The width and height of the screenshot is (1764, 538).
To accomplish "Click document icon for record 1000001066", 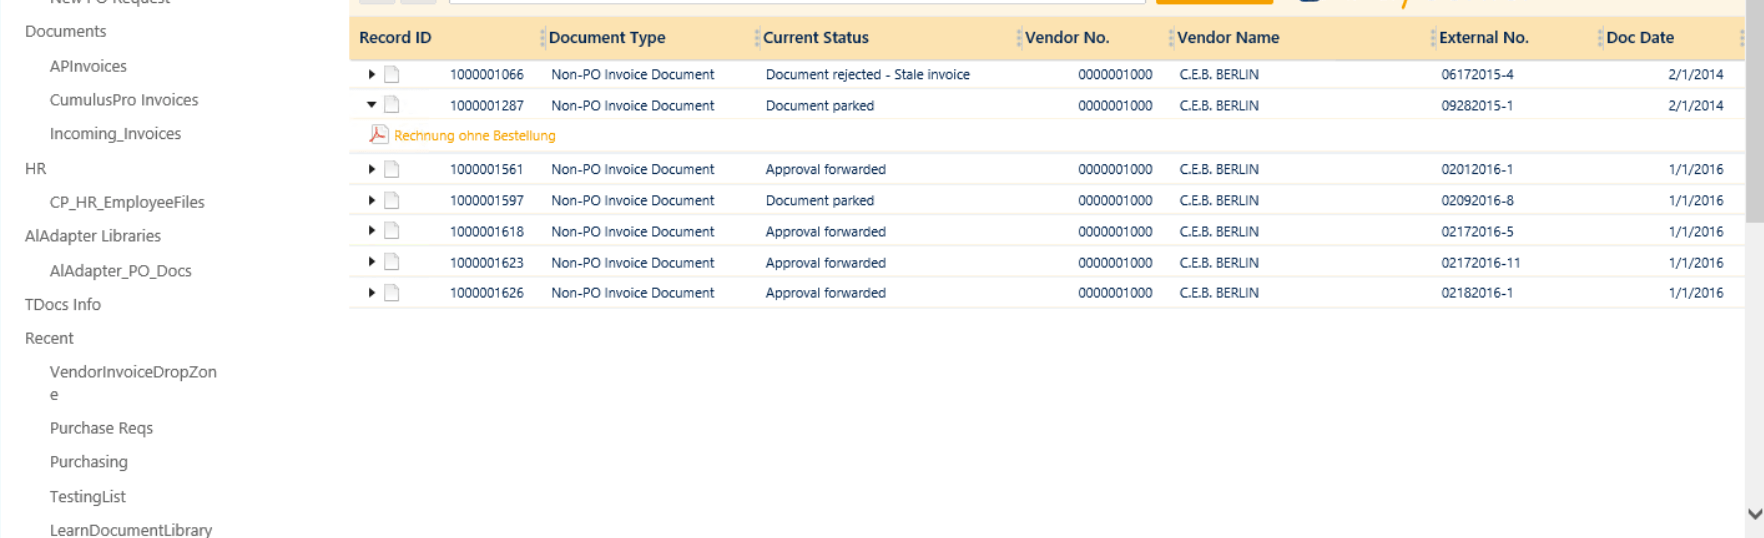I will pos(392,74).
